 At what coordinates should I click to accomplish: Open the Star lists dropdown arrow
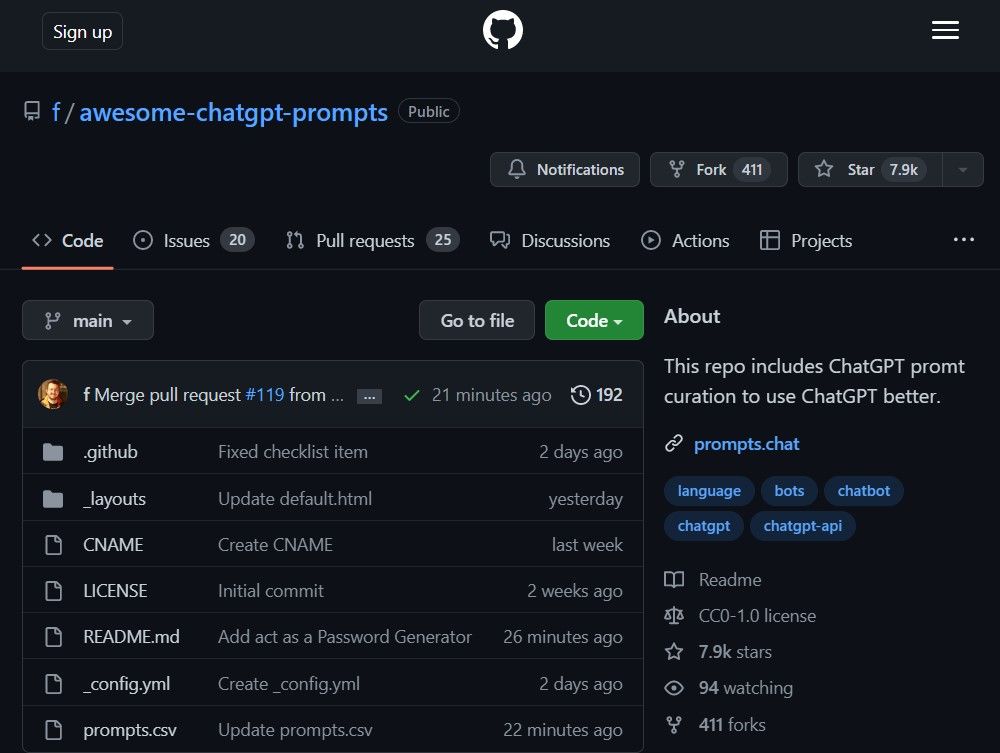point(962,169)
